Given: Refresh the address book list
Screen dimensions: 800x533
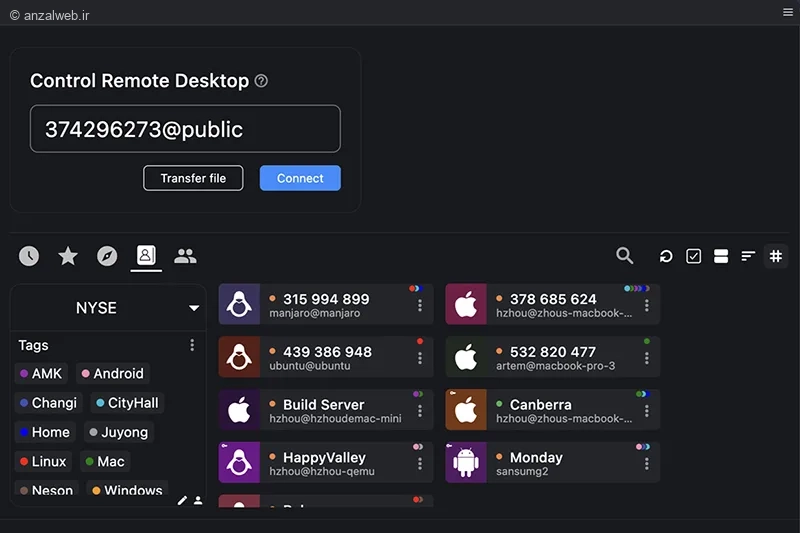Looking at the screenshot, I should pos(666,256).
